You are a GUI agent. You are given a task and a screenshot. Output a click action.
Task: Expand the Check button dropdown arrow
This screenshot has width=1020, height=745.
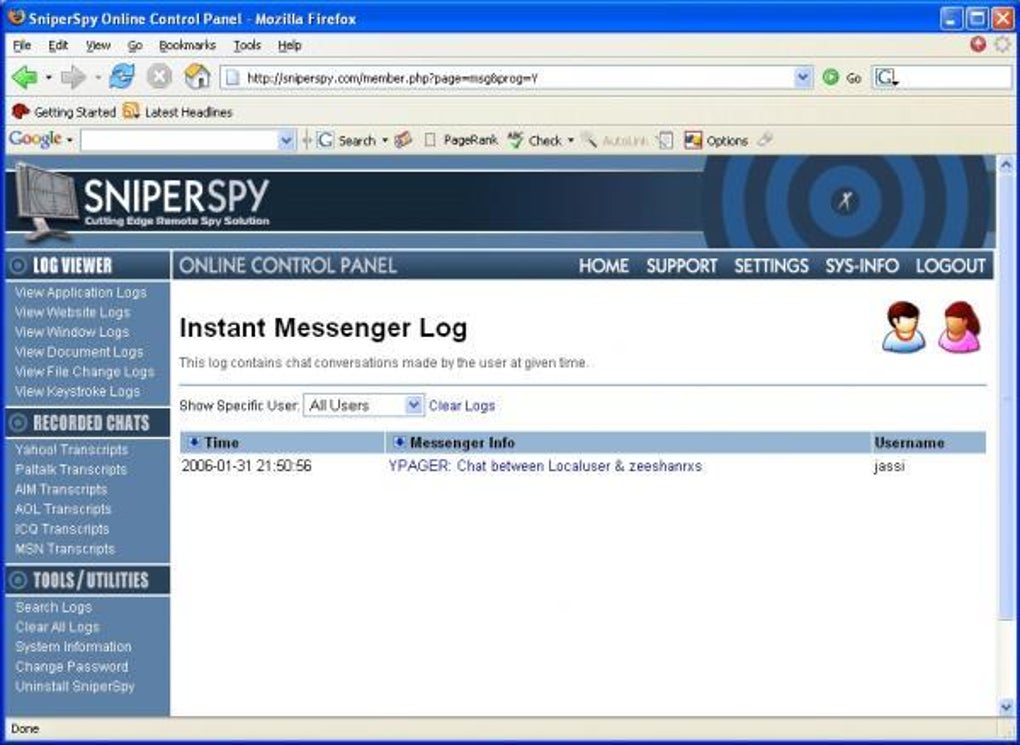[570, 141]
